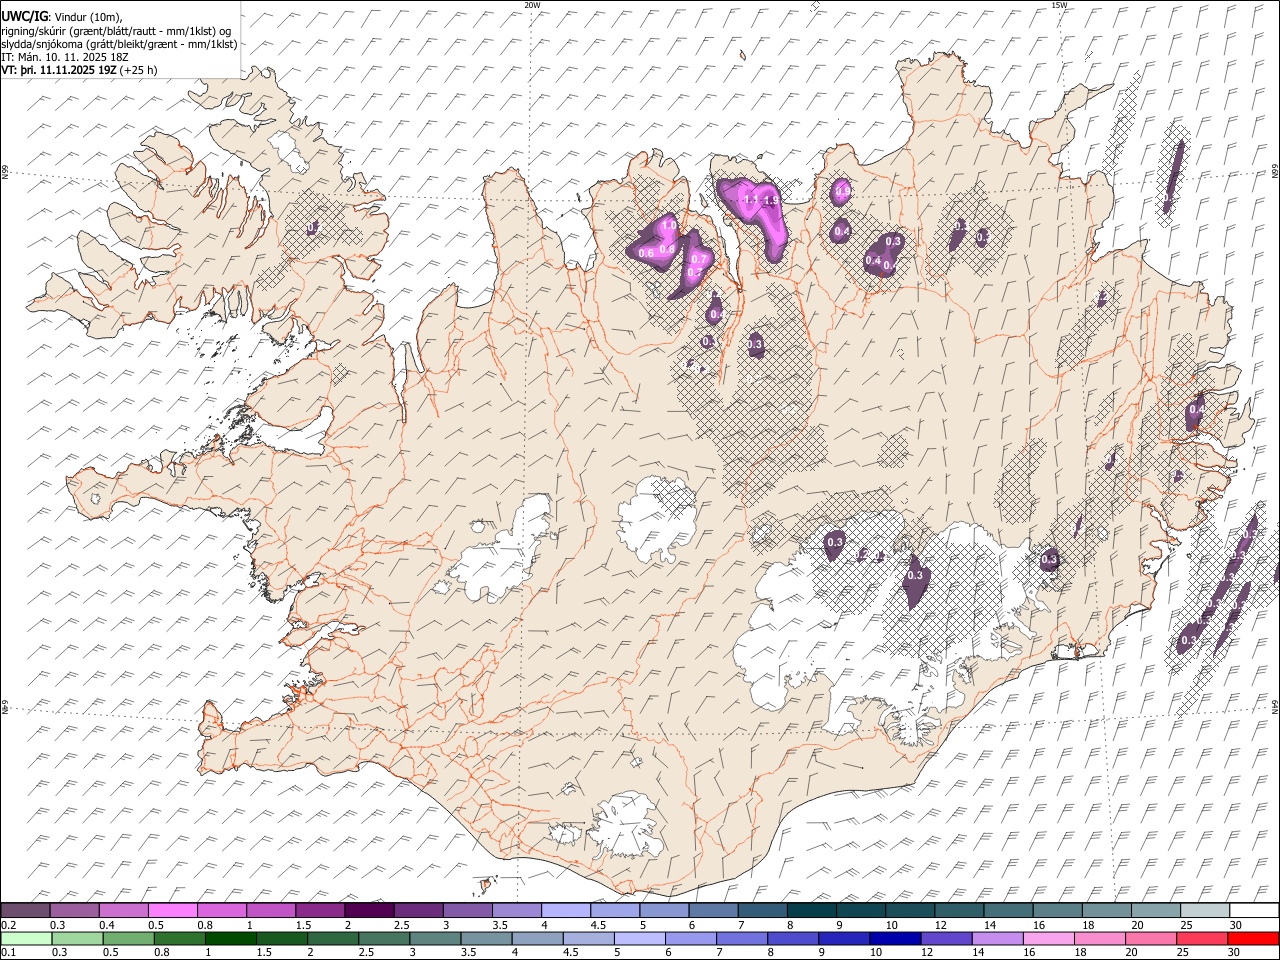Pick the snow scale swatch labeled 2.5
Screen dimensions: 1280x960
[418, 910]
